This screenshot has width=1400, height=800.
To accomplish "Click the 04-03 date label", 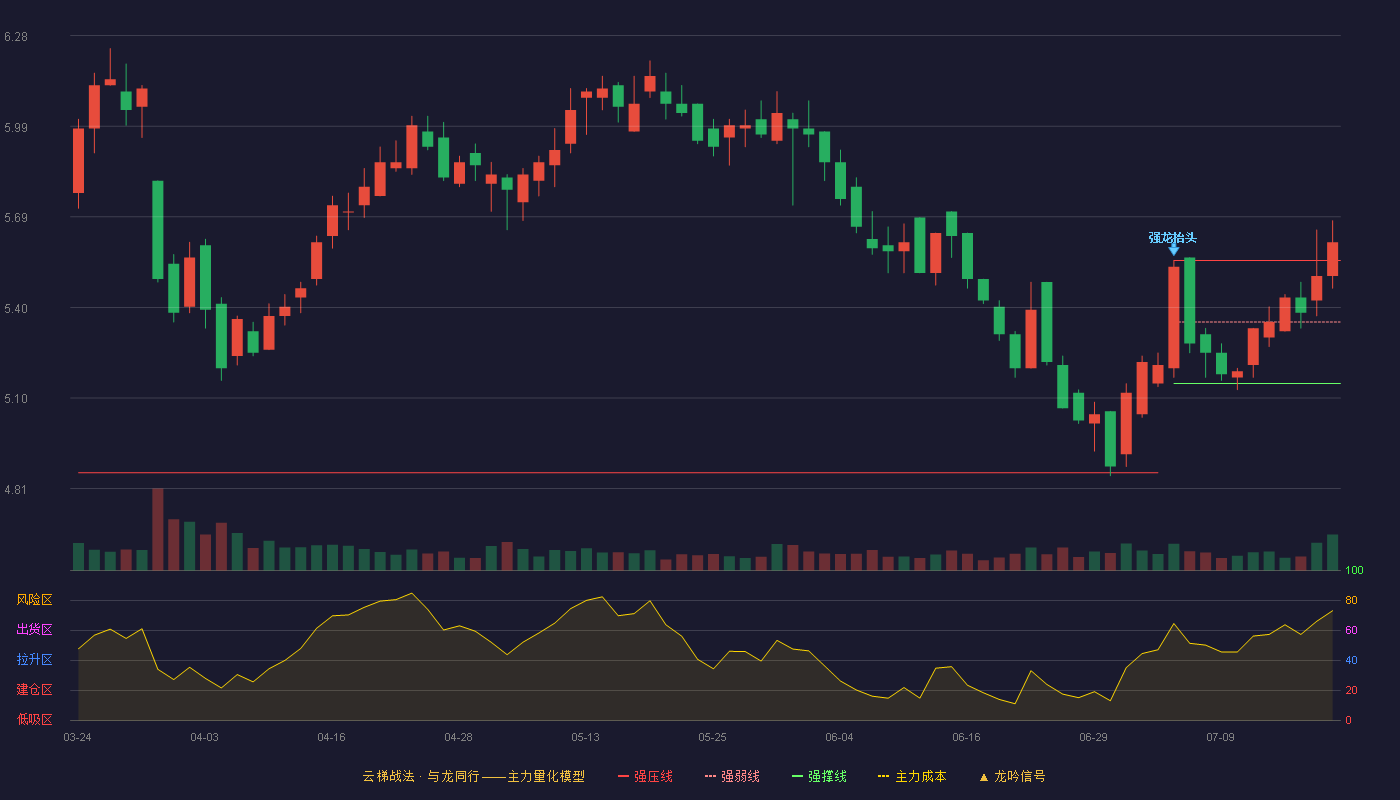I will 204,737.
